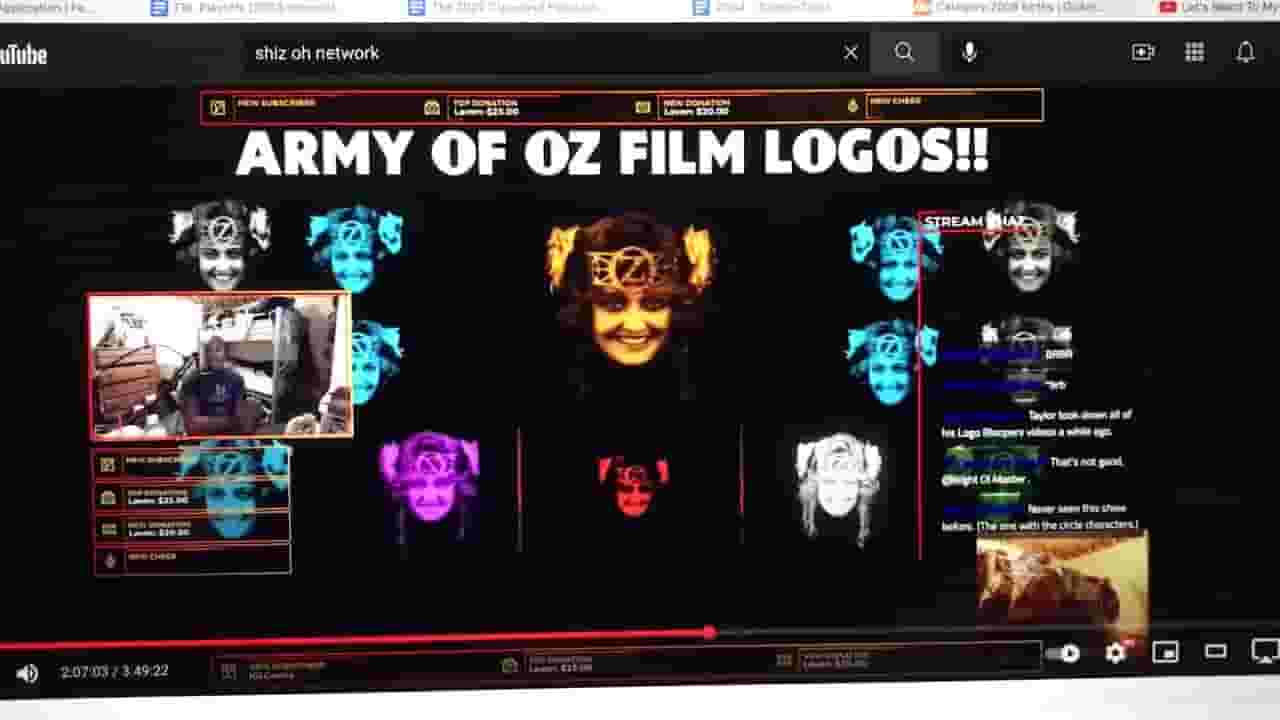
Task: Open the YouTube apps grid icon
Action: click(x=1194, y=53)
